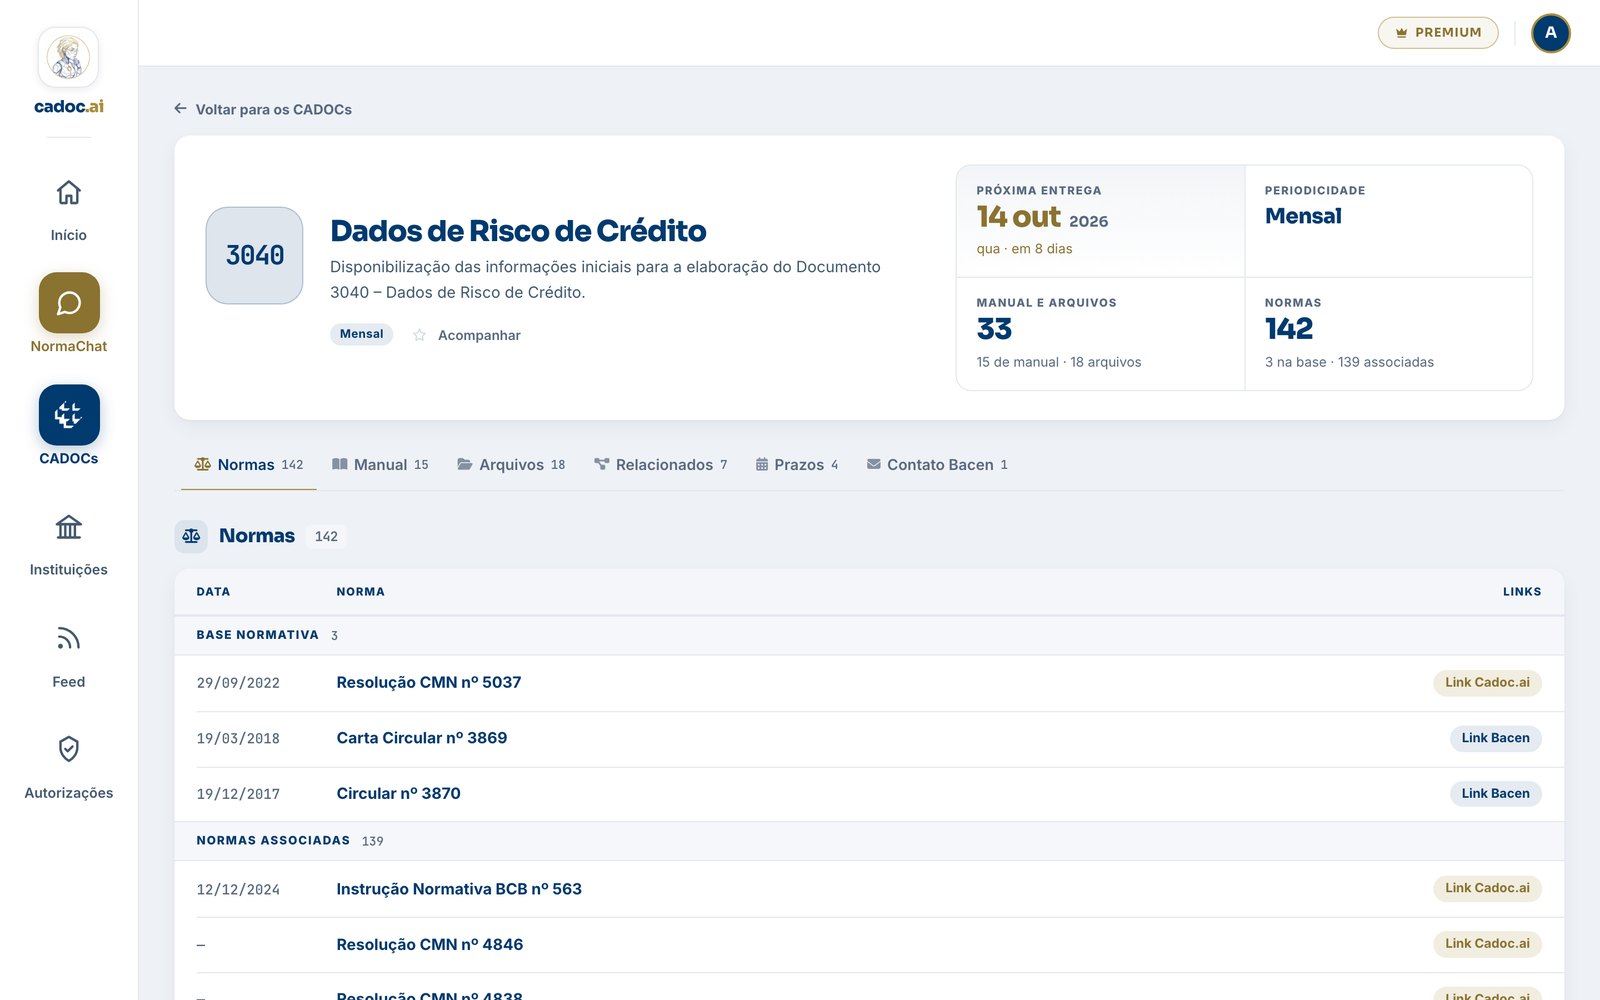The height and width of the screenshot is (1000, 1600).
Task: Open Resolução CMN nº 4846 norm
Action: [x=429, y=945]
